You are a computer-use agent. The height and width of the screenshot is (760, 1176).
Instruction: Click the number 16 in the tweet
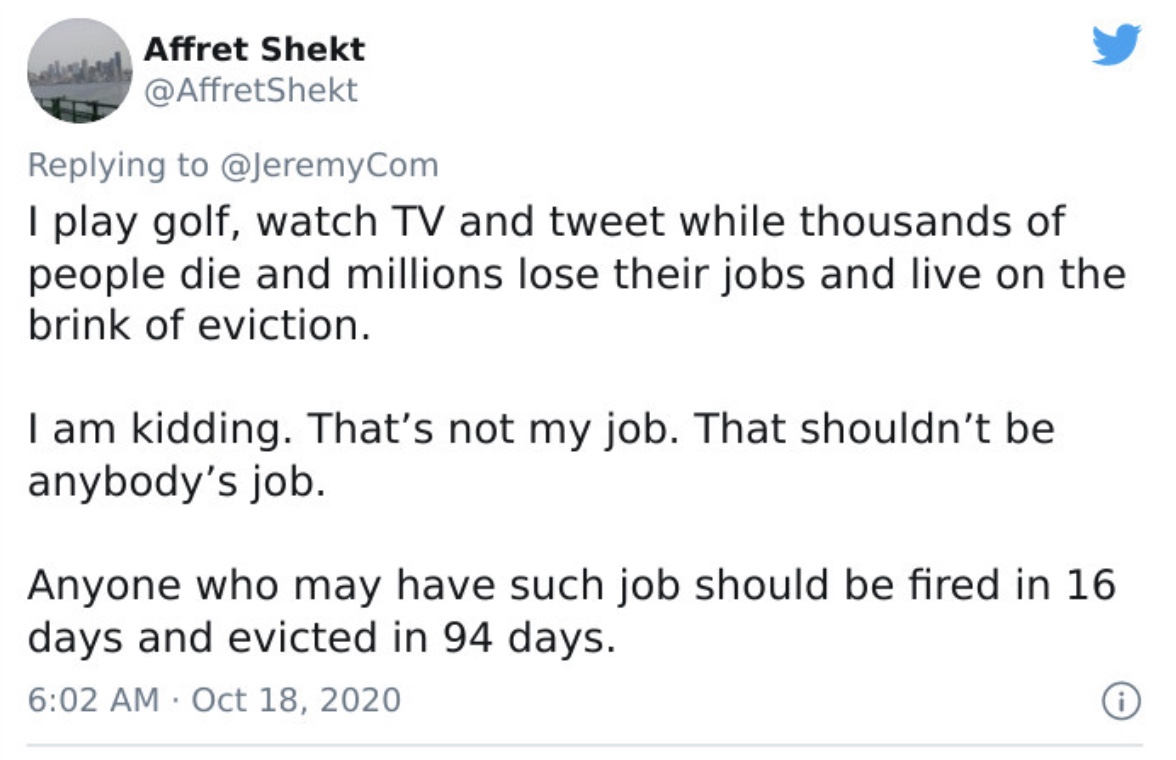(1090, 585)
